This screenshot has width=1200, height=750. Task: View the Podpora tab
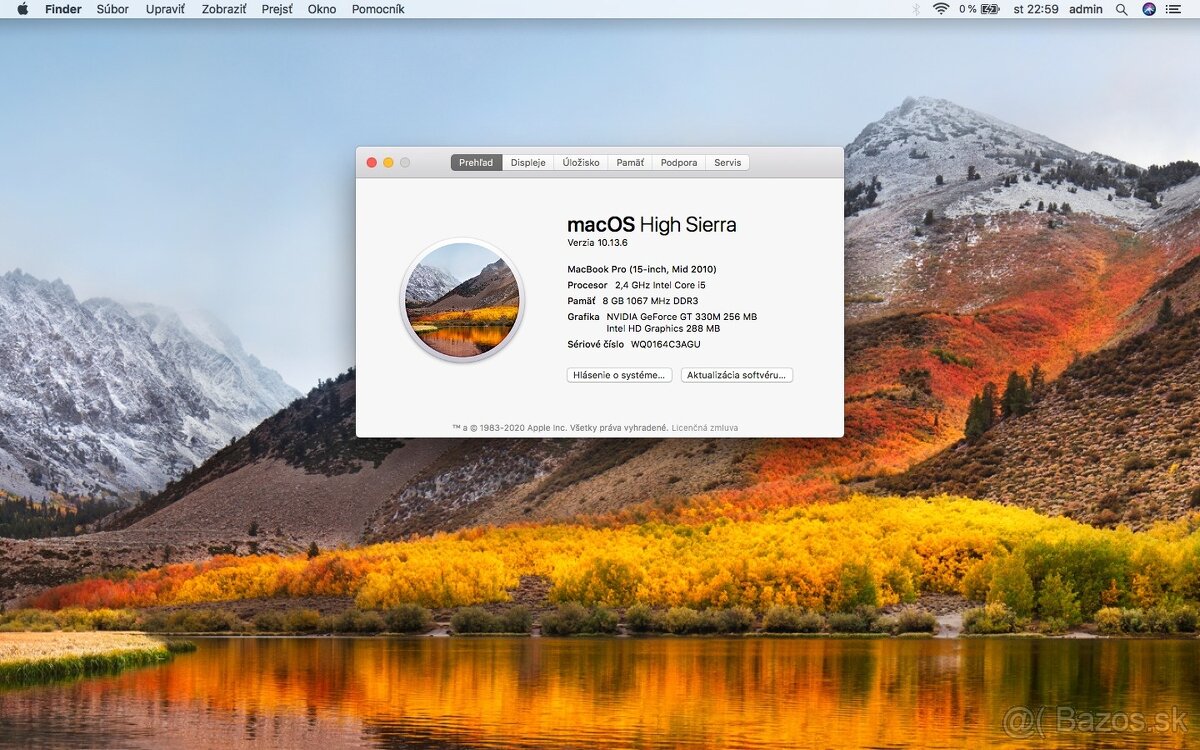678,162
